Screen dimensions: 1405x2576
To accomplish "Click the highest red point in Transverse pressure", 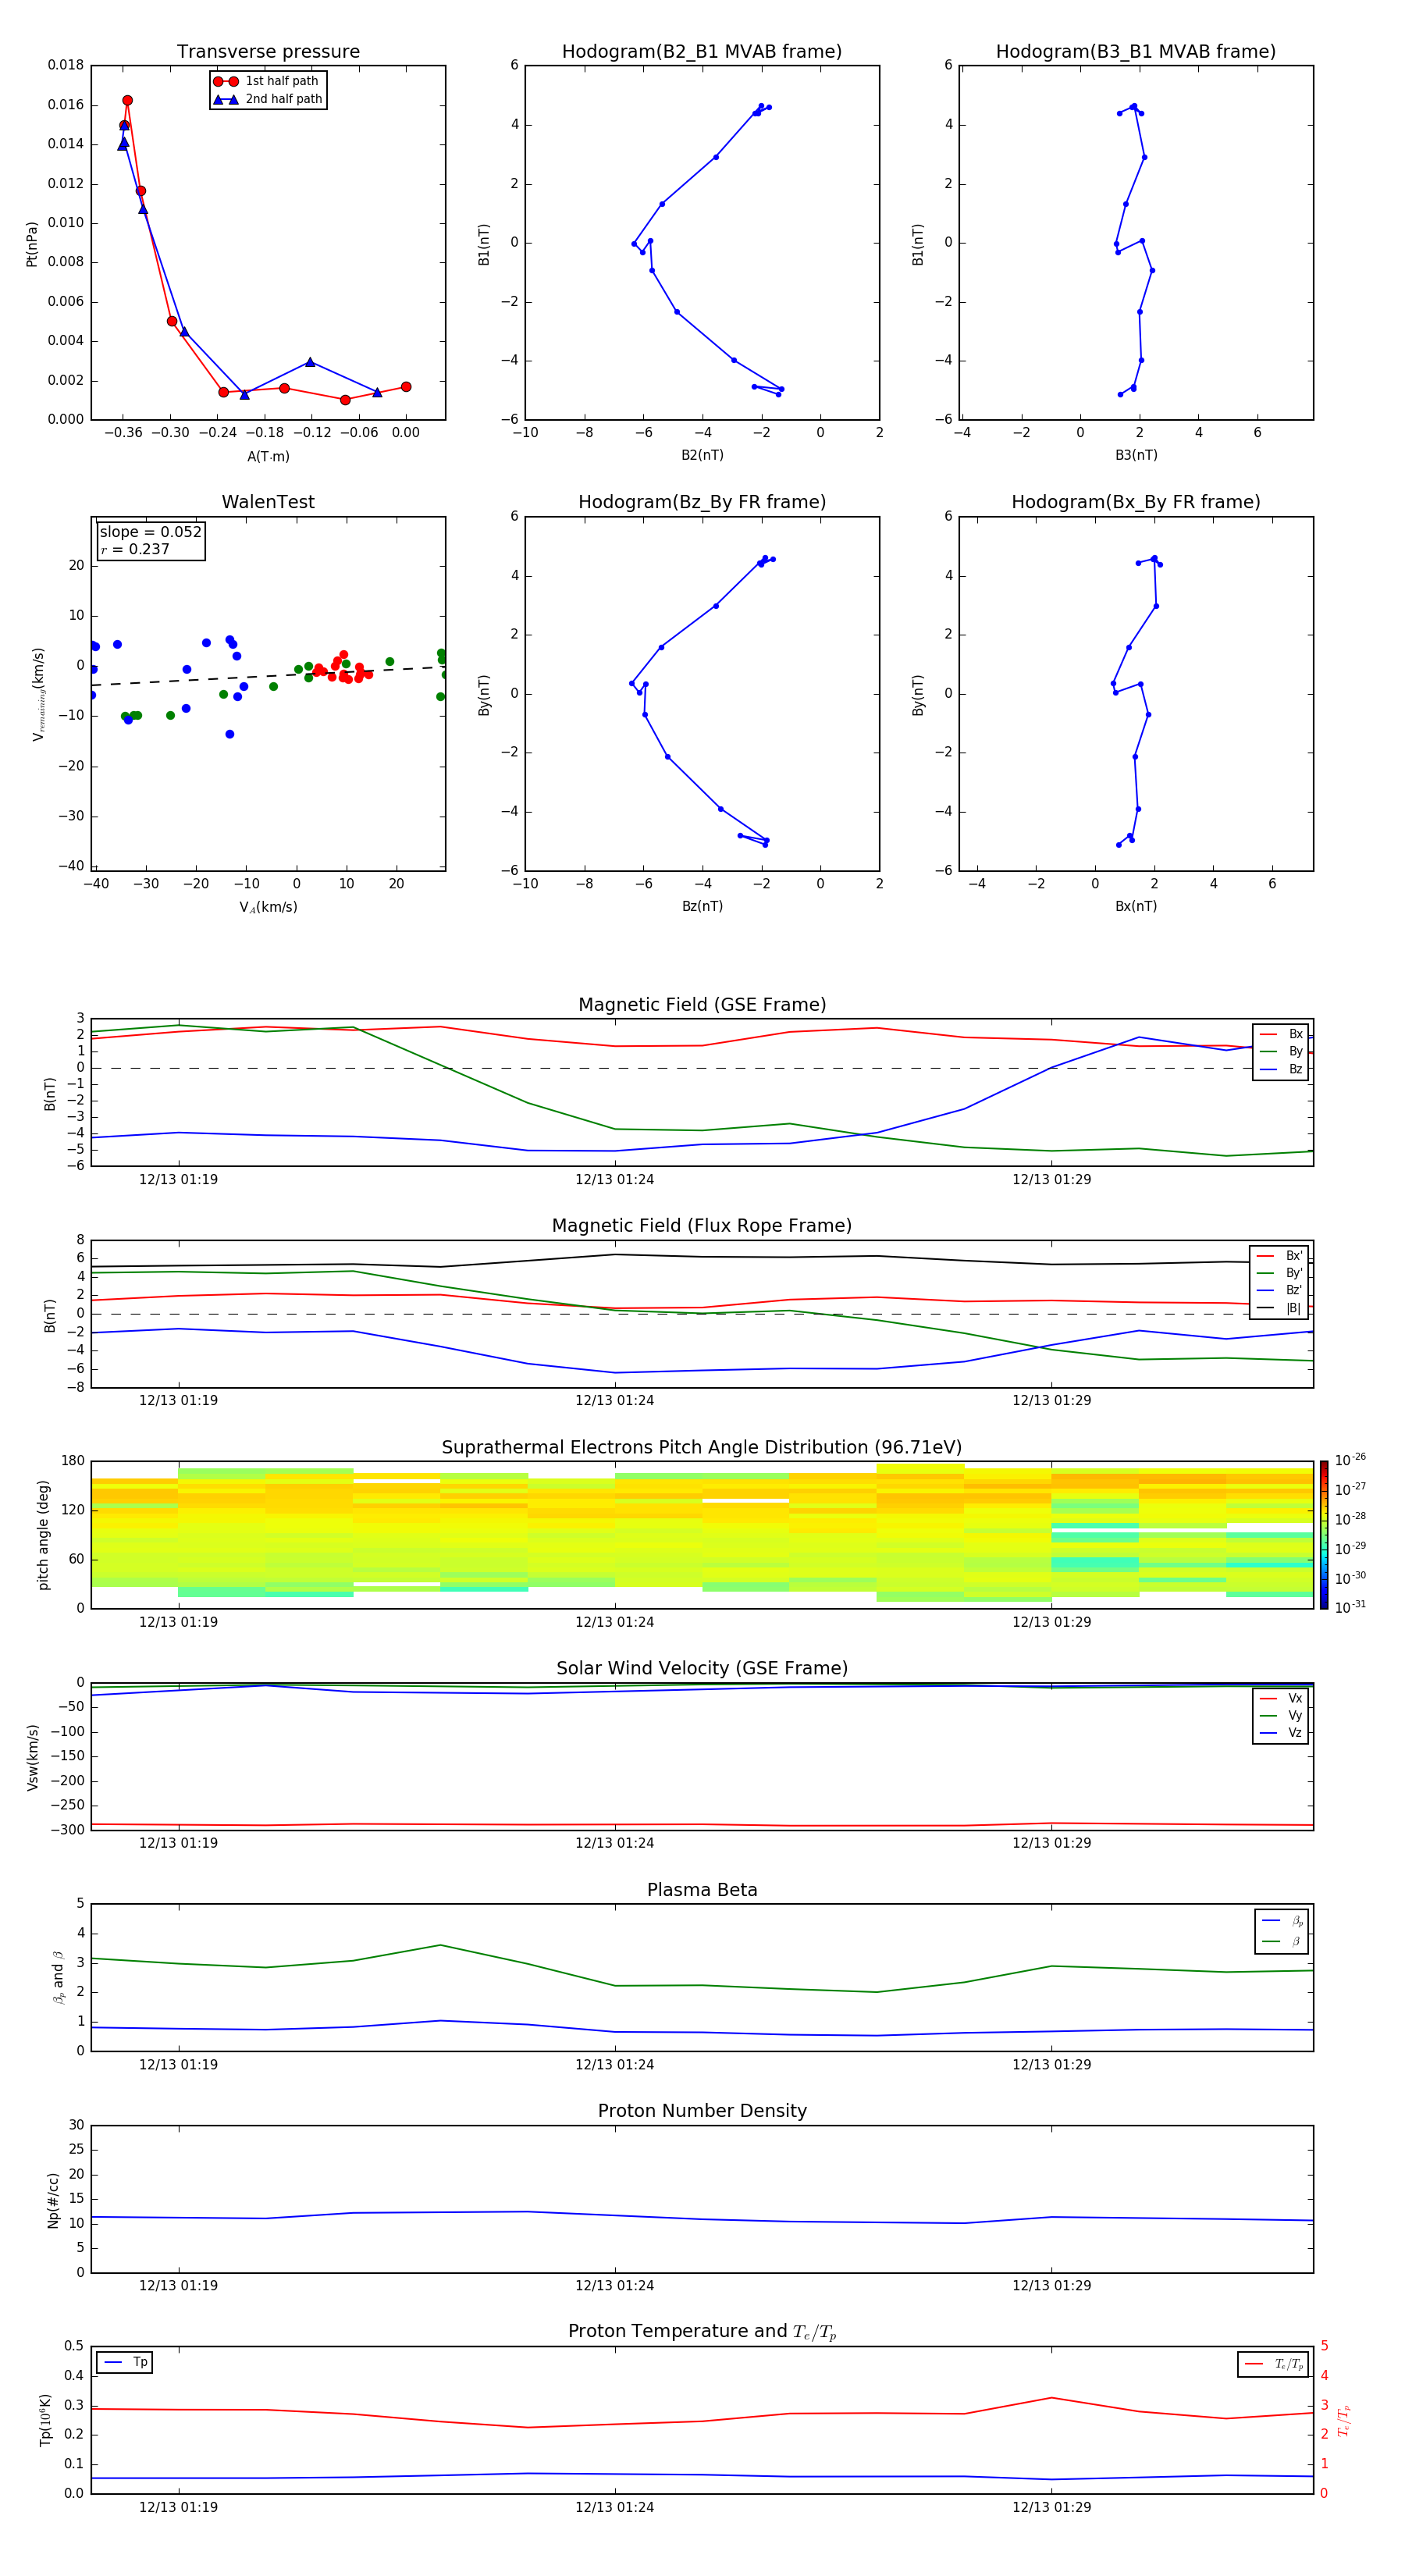I will [127, 101].
